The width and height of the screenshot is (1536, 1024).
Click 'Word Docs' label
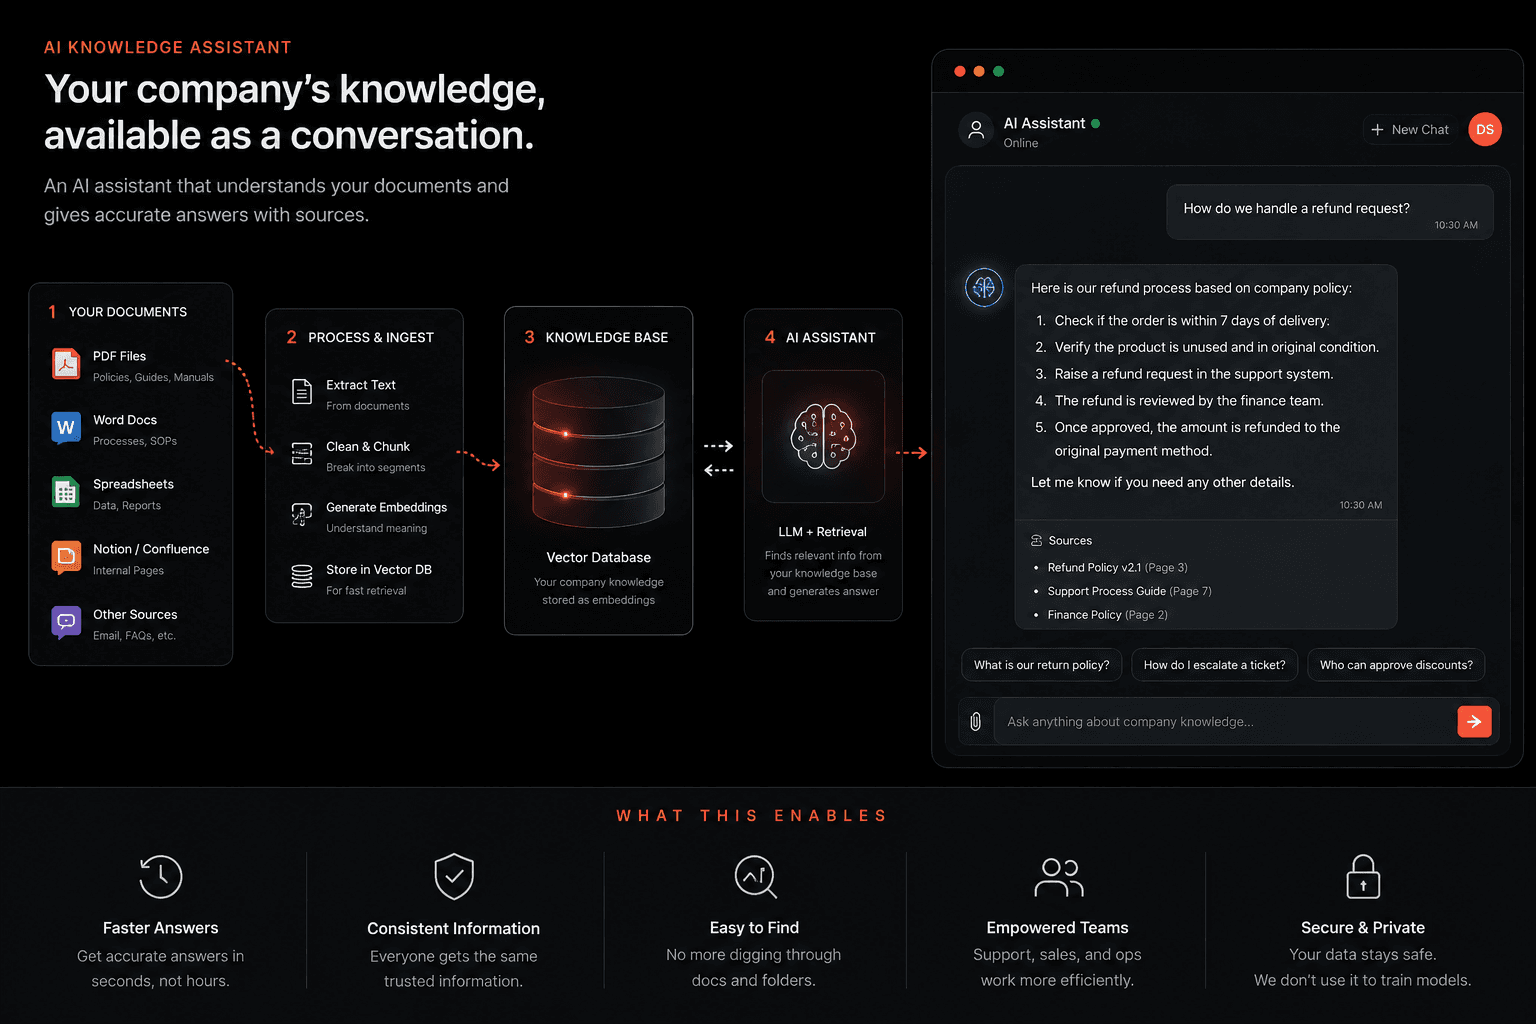click(x=125, y=420)
